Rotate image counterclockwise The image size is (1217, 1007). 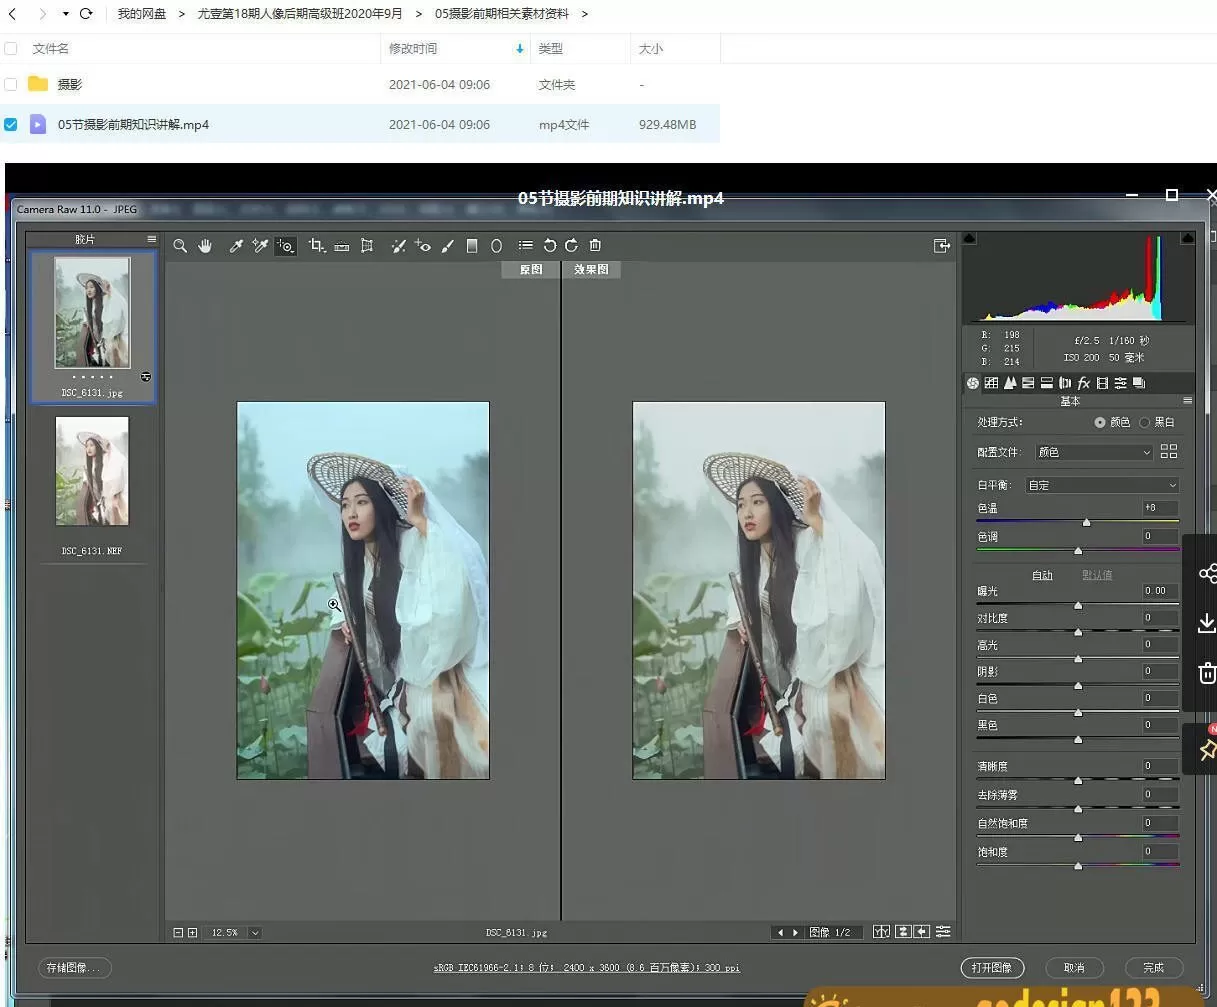pyautogui.click(x=549, y=246)
